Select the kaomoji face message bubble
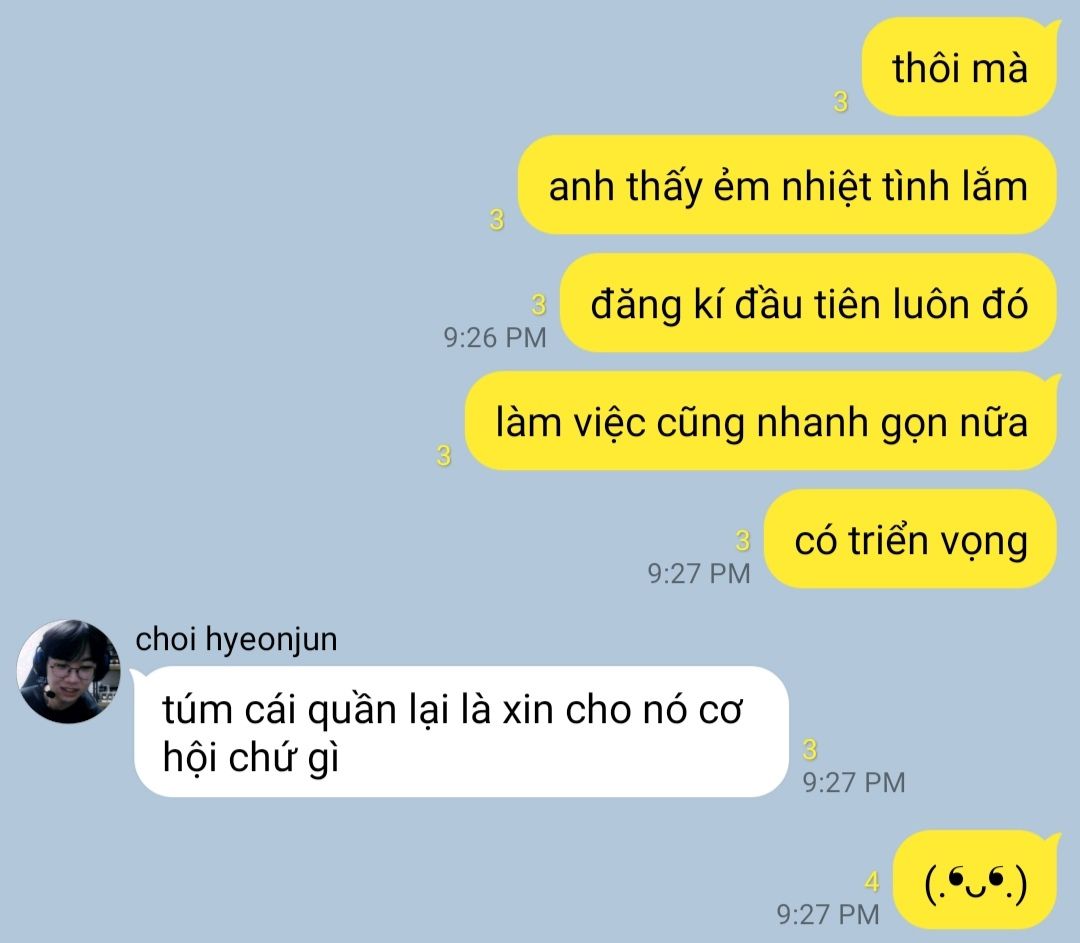 [976, 880]
